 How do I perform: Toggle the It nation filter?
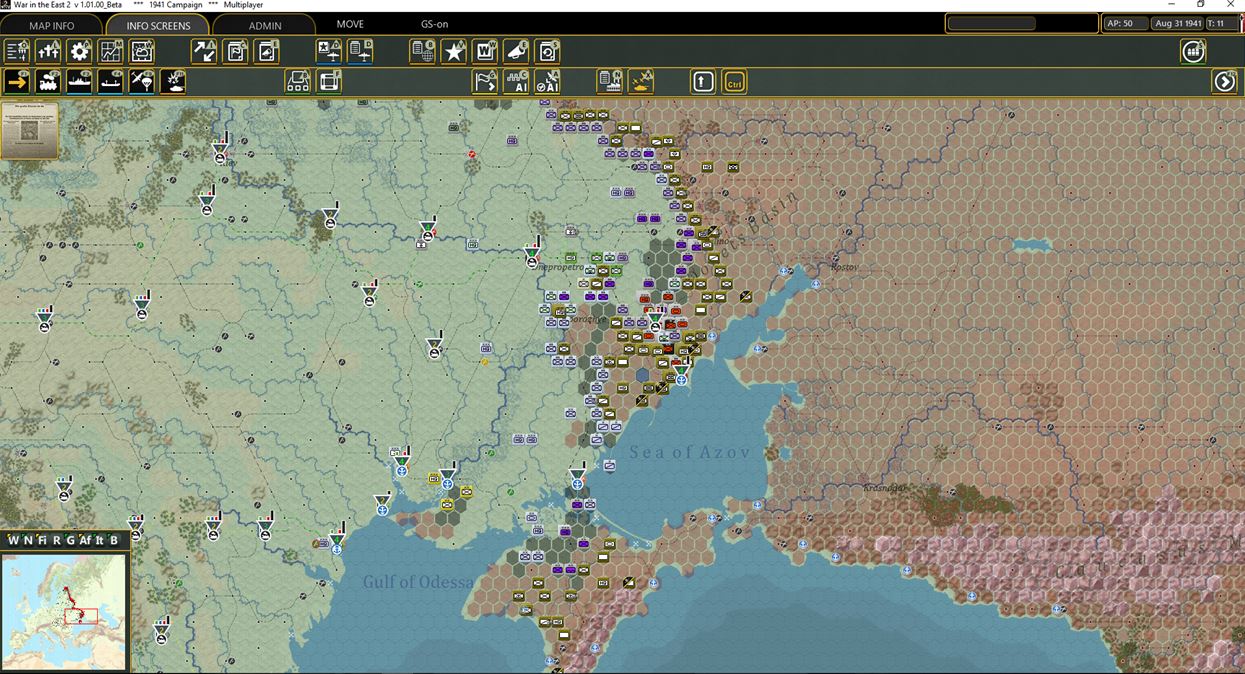coord(100,540)
